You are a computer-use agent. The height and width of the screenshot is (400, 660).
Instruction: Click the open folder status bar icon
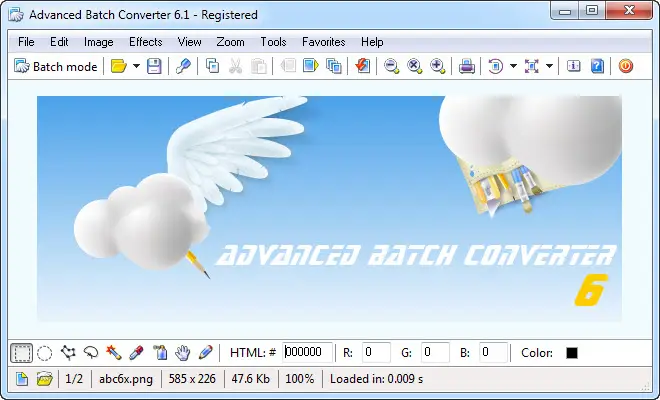click(x=45, y=379)
